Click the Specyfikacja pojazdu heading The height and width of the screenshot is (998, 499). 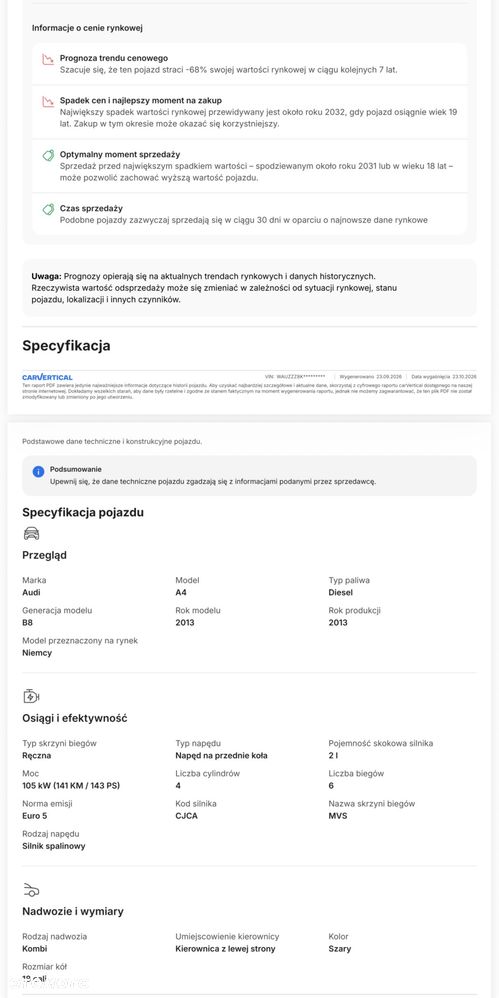[83, 512]
